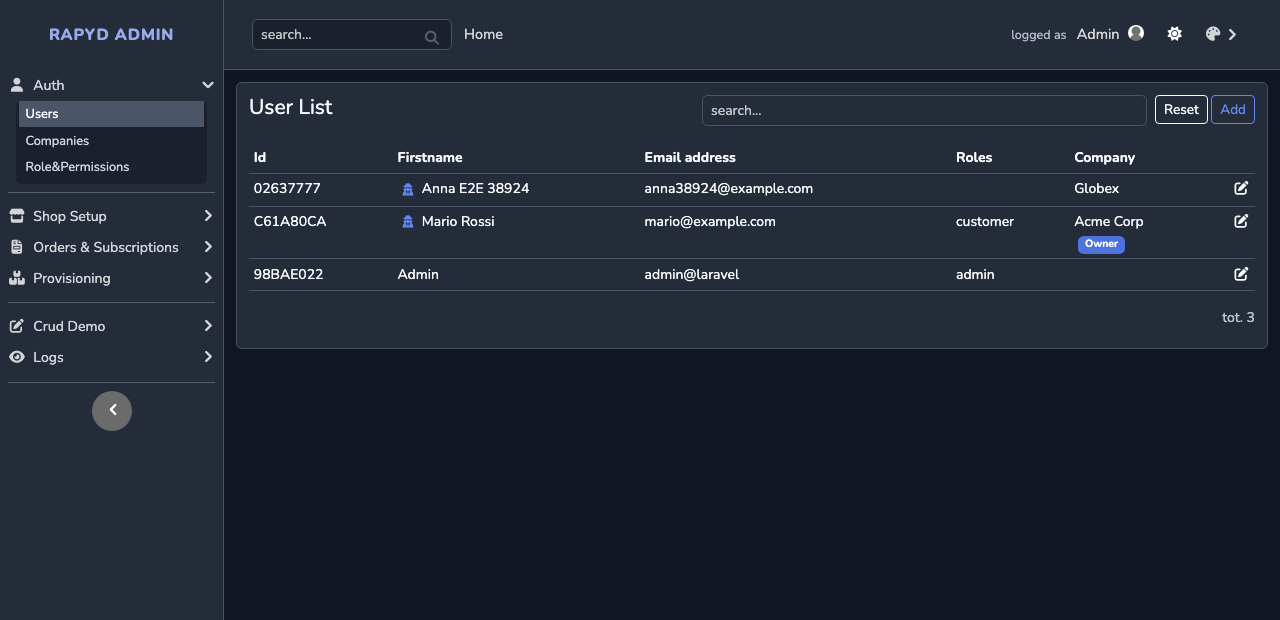
Task: Click the admin role cell
Action: pyautogui.click(x=975, y=274)
